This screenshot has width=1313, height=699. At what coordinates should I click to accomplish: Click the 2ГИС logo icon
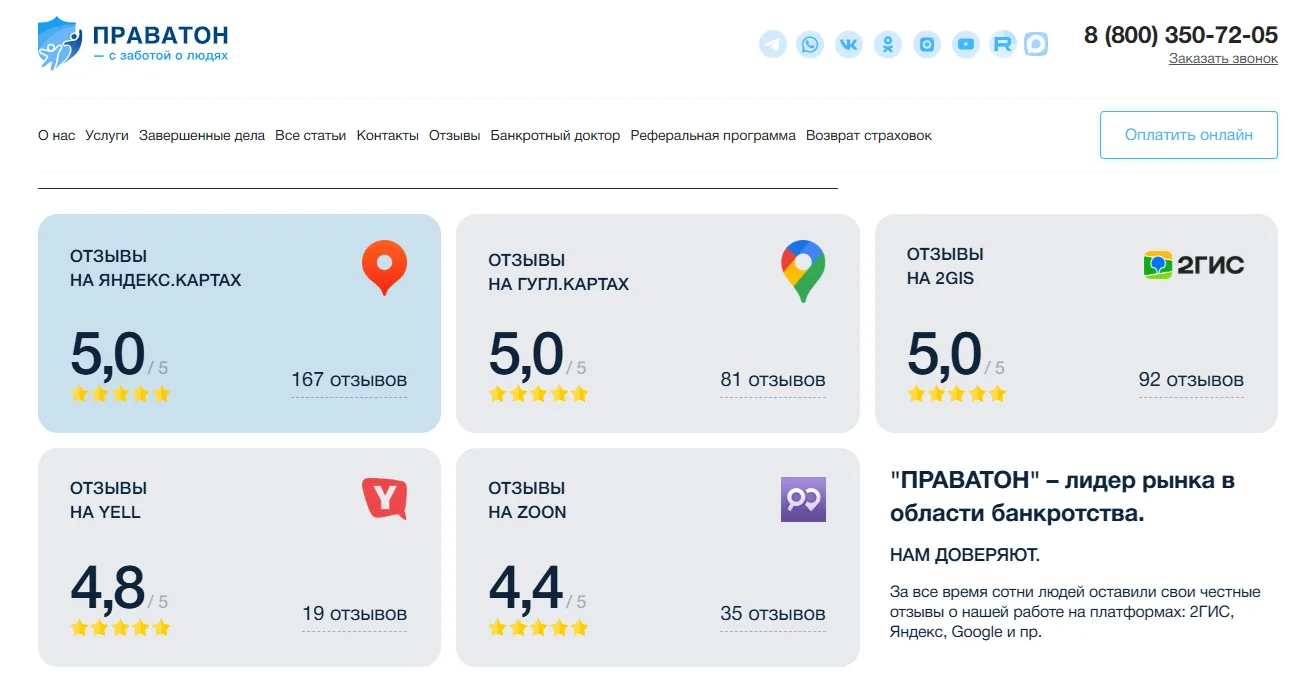point(1194,265)
